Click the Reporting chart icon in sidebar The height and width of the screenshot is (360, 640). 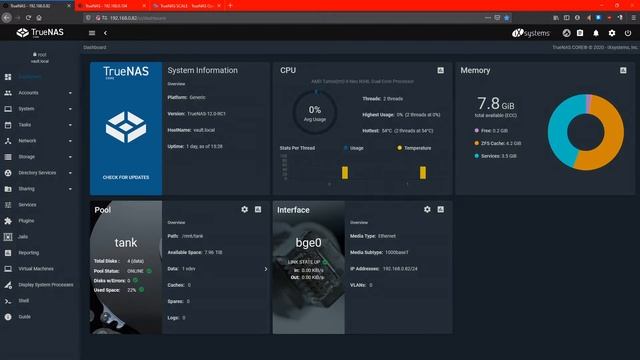[x=8, y=253]
